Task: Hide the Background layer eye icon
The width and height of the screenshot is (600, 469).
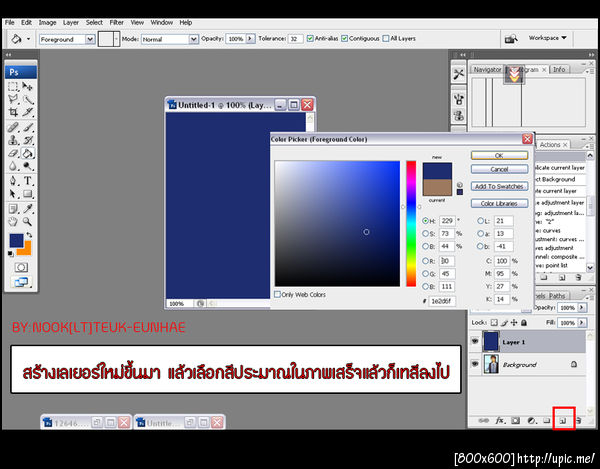Action: (475, 363)
